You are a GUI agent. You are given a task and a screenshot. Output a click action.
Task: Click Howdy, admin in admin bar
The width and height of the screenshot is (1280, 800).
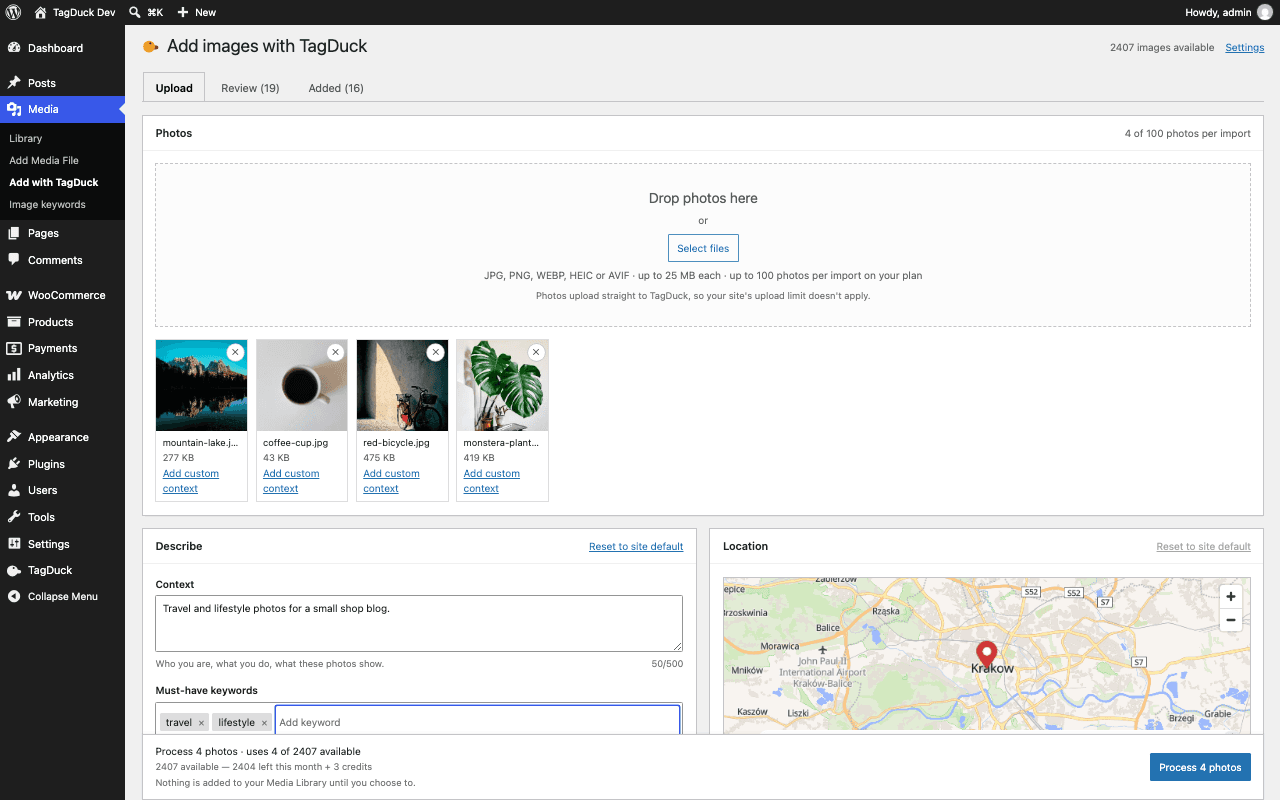pos(1218,12)
